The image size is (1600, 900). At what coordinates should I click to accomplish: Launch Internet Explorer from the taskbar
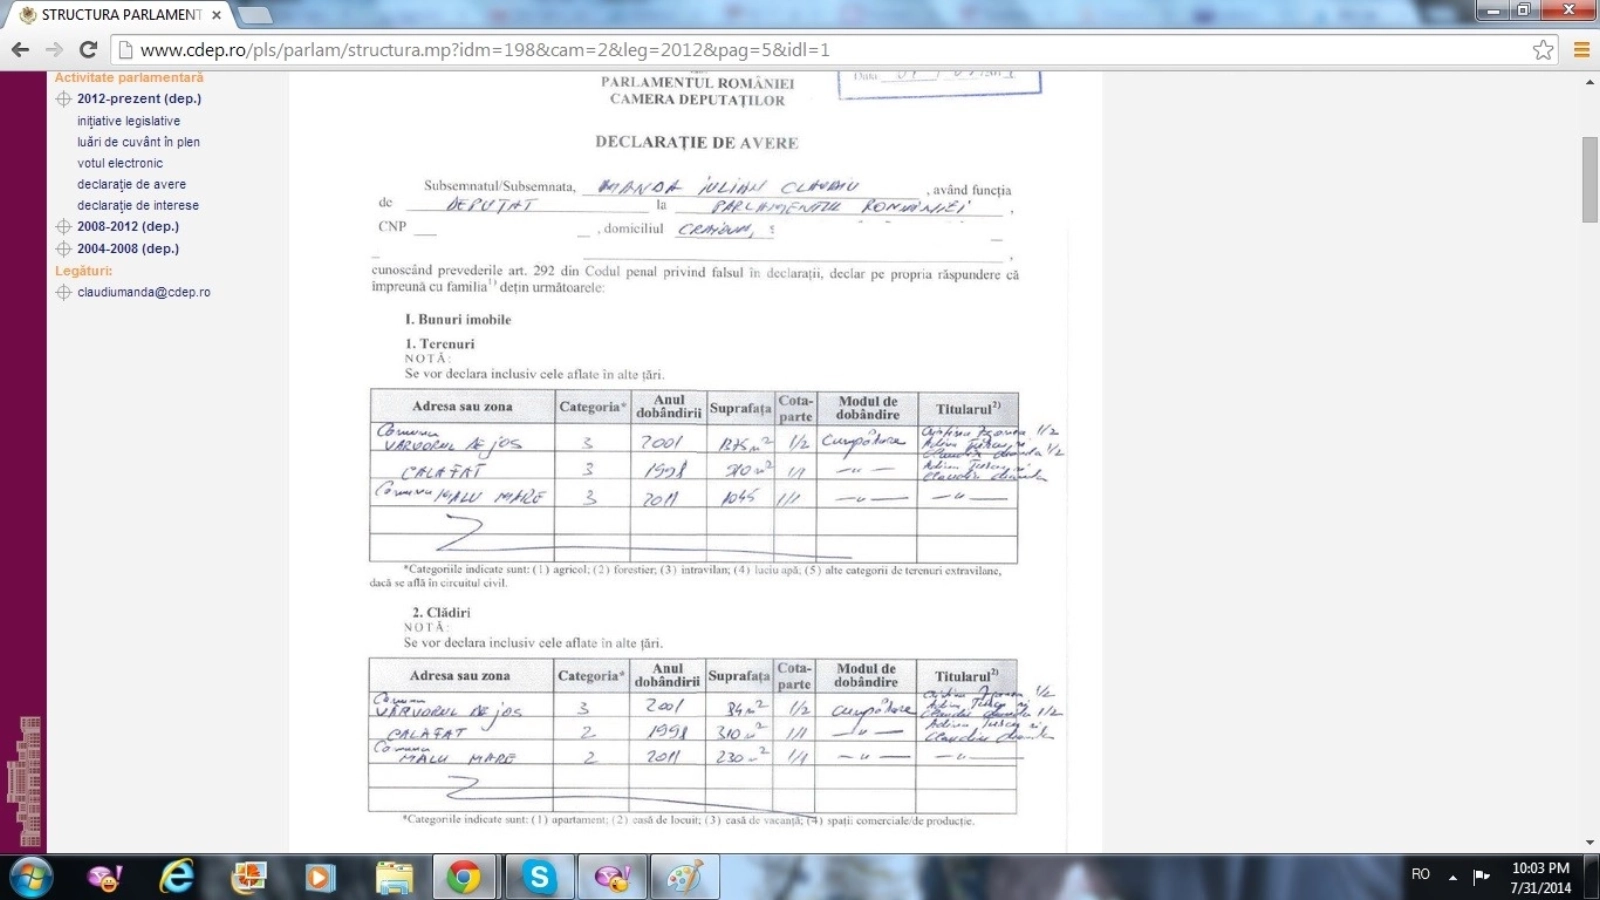[x=177, y=877]
